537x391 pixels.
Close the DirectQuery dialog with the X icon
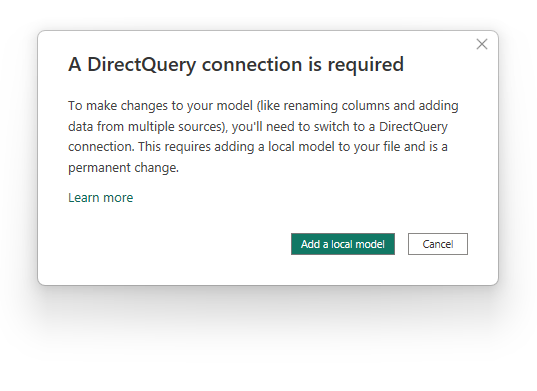pos(482,44)
